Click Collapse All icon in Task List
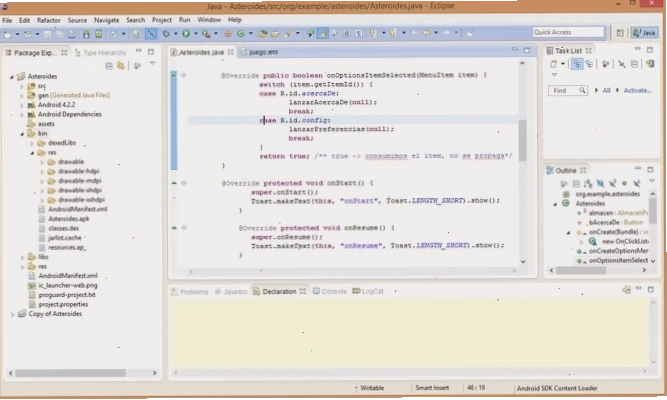Screen dimensions: 667x400 [634, 64]
